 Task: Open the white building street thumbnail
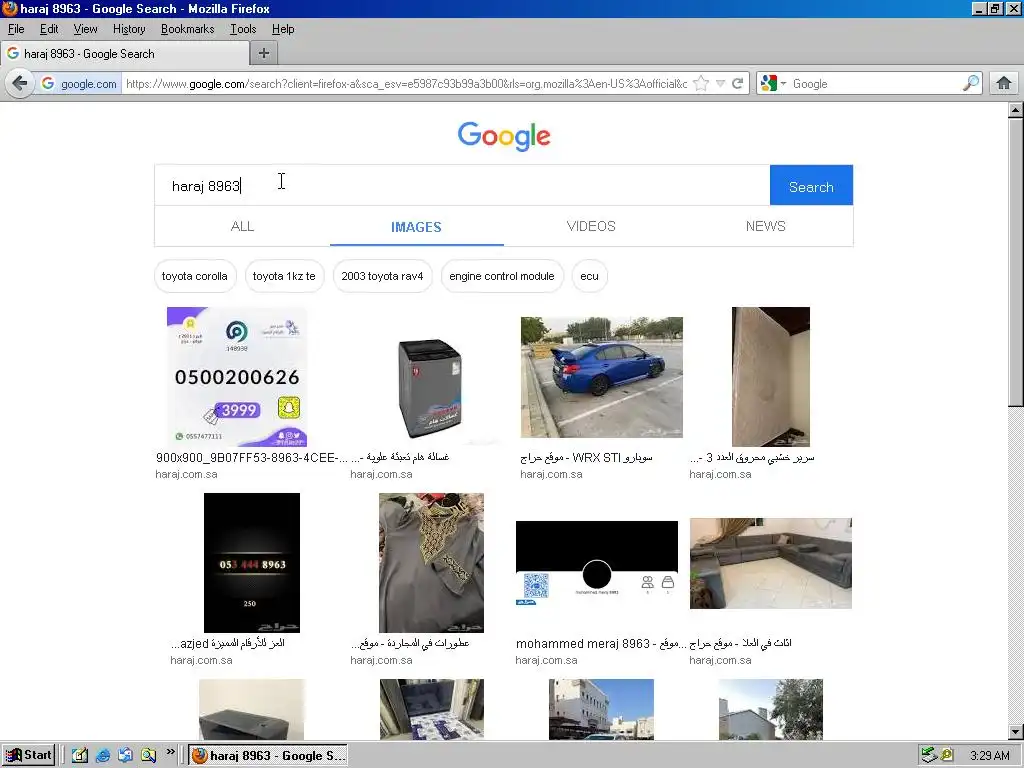pos(601,709)
